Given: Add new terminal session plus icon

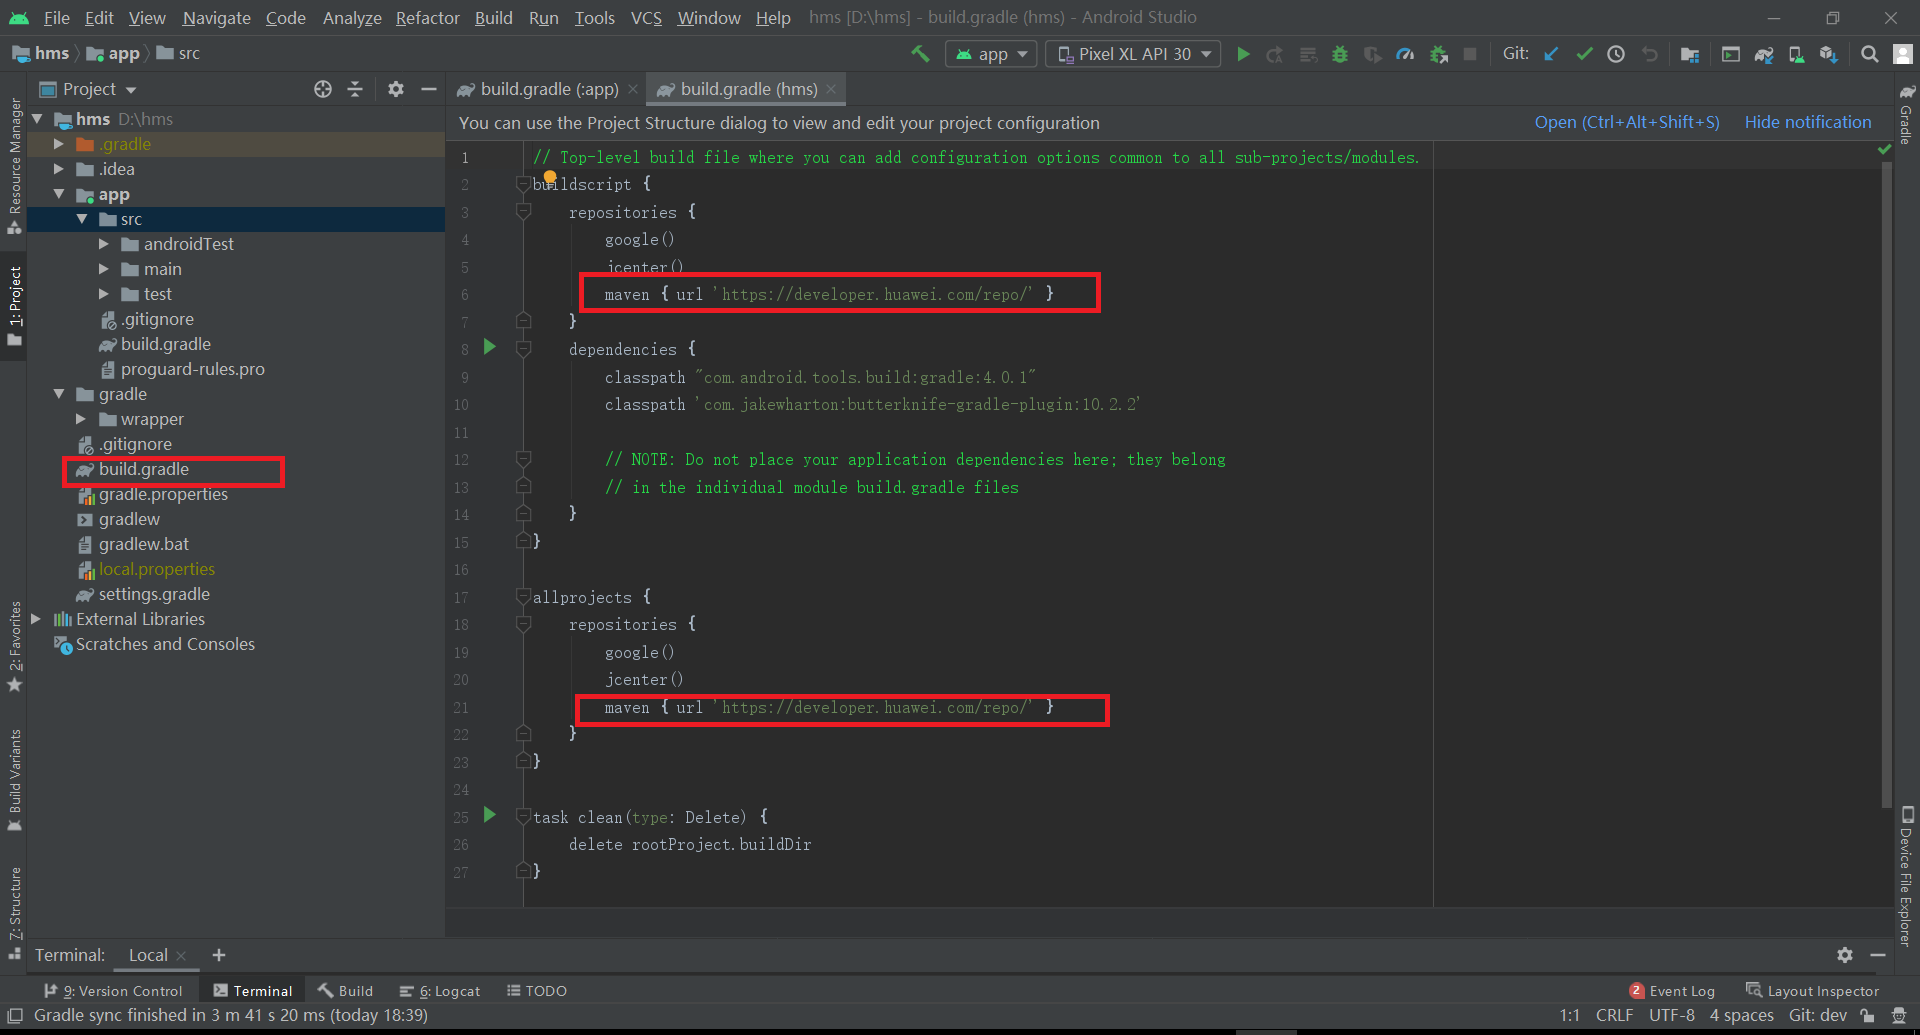Looking at the screenshot, I should tap(219, 955).
